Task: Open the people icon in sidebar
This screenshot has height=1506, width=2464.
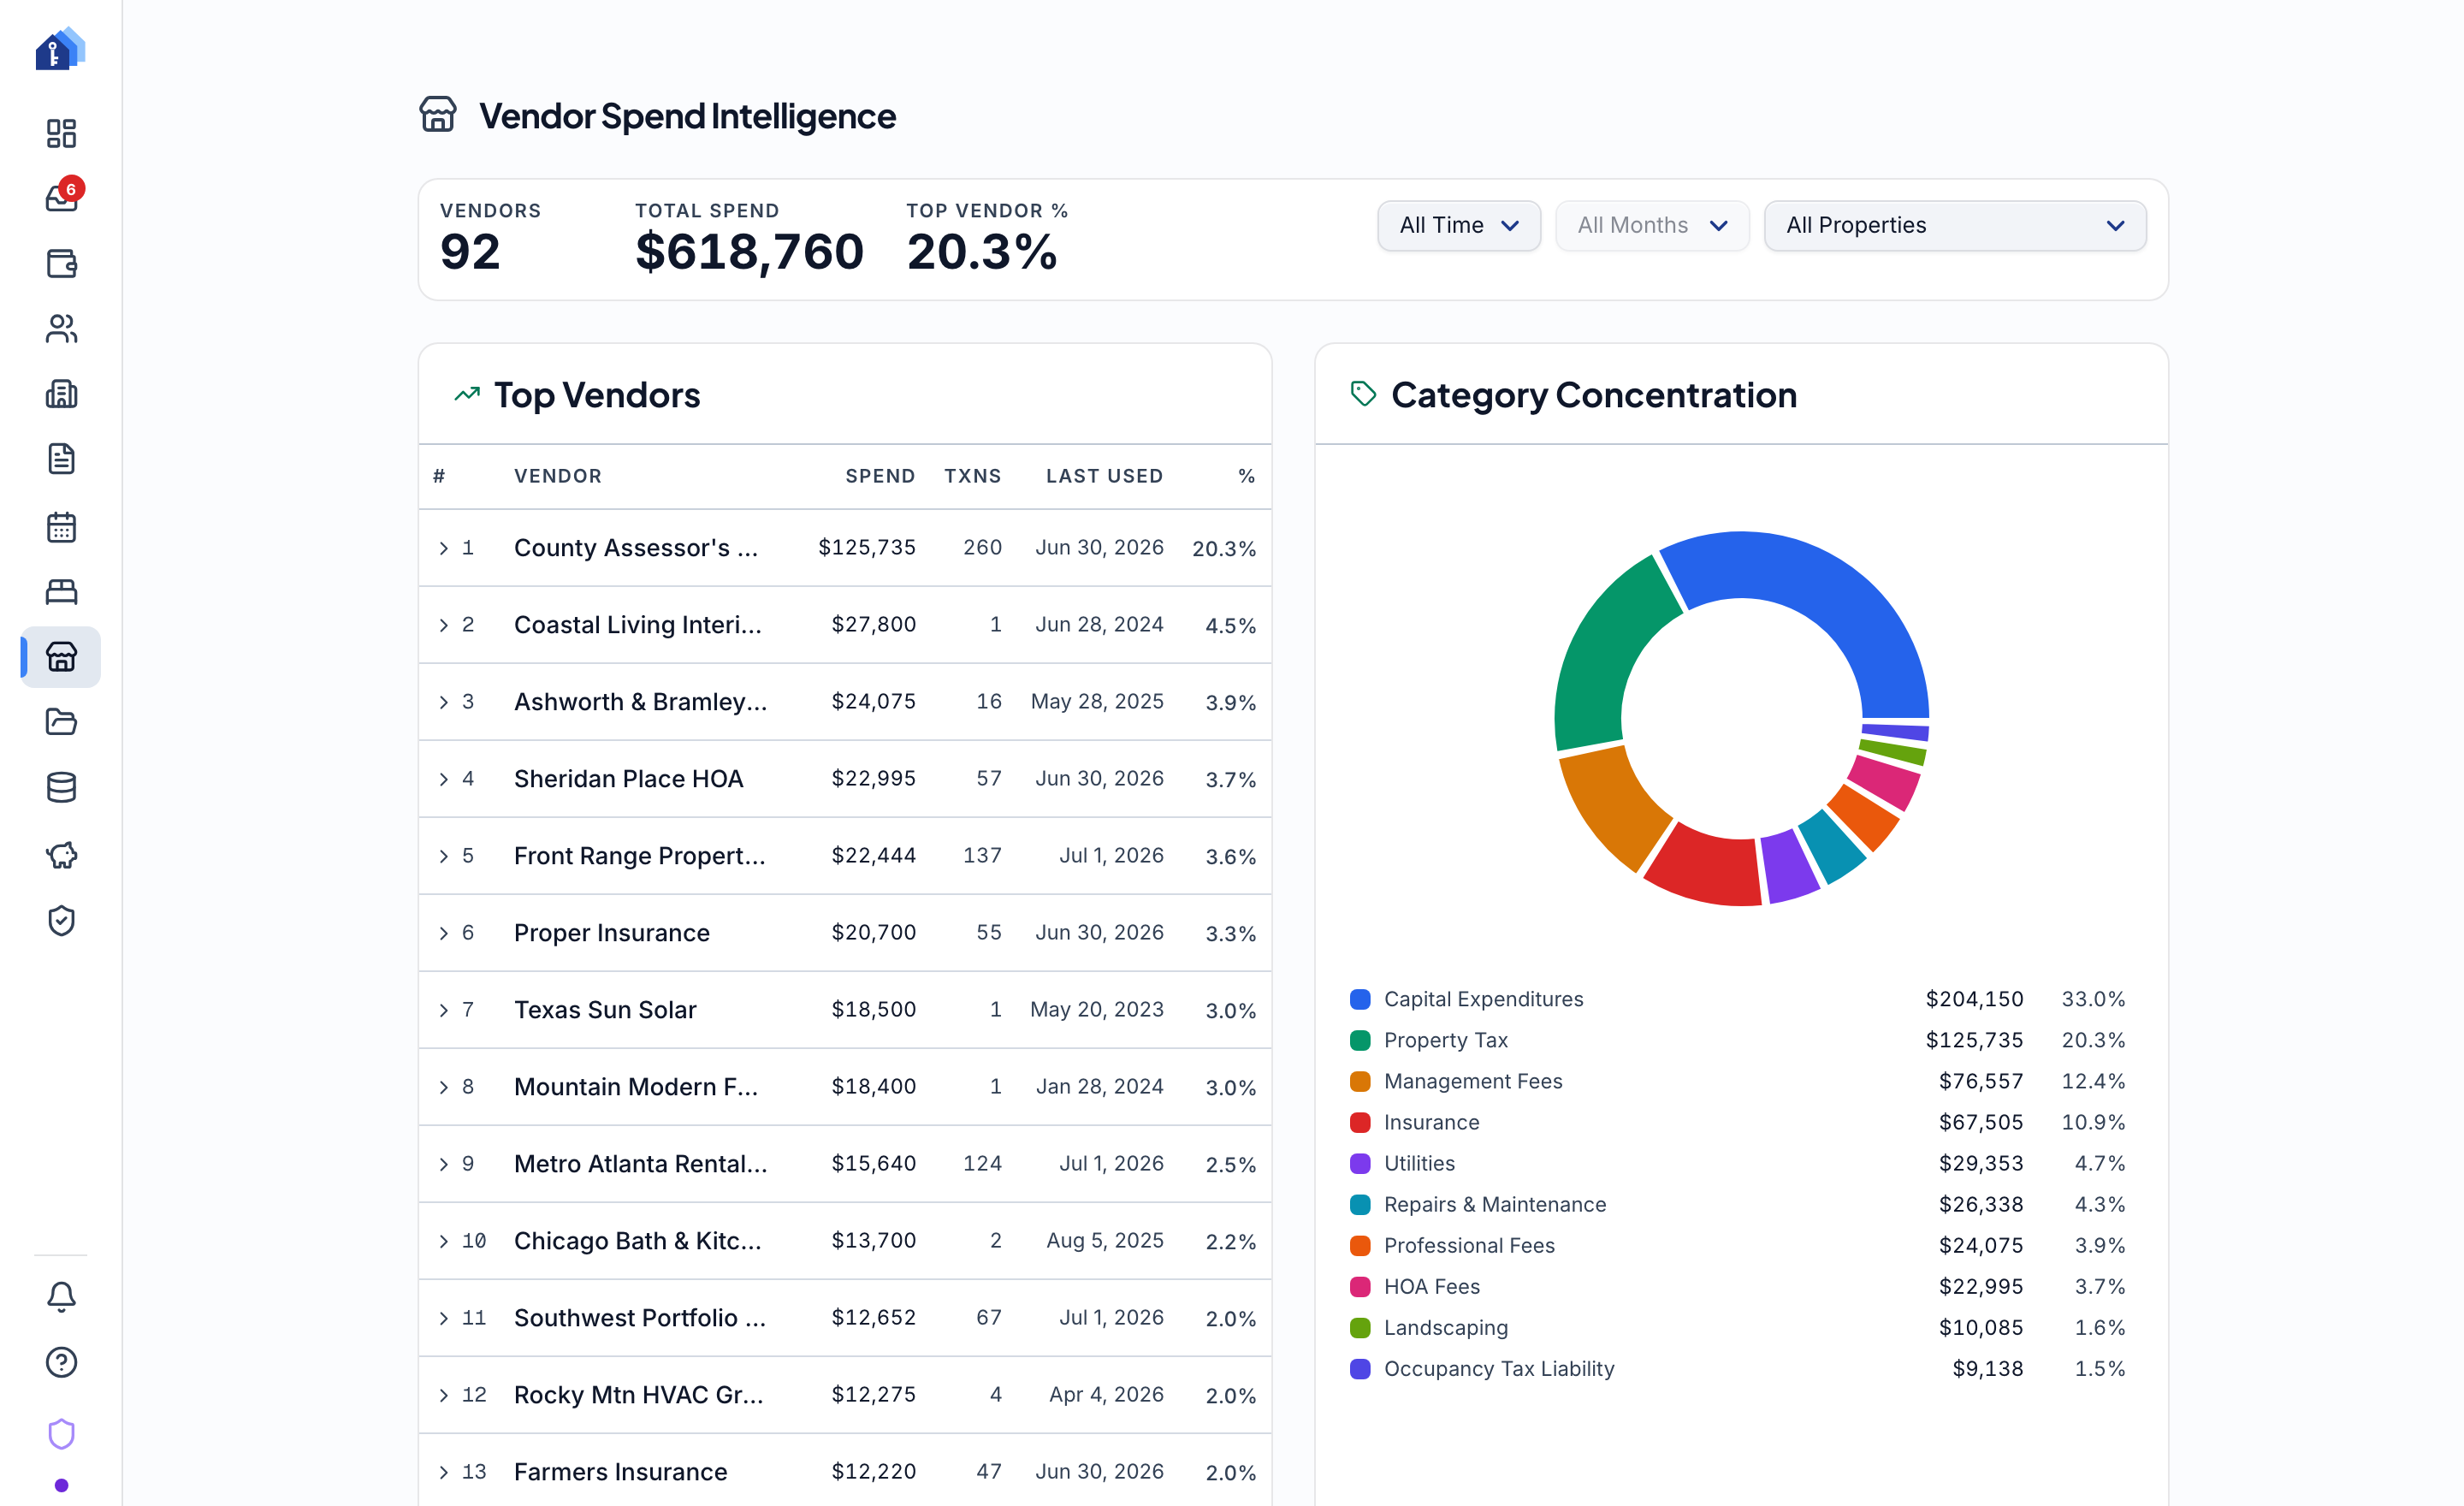Action: (61, 329)
